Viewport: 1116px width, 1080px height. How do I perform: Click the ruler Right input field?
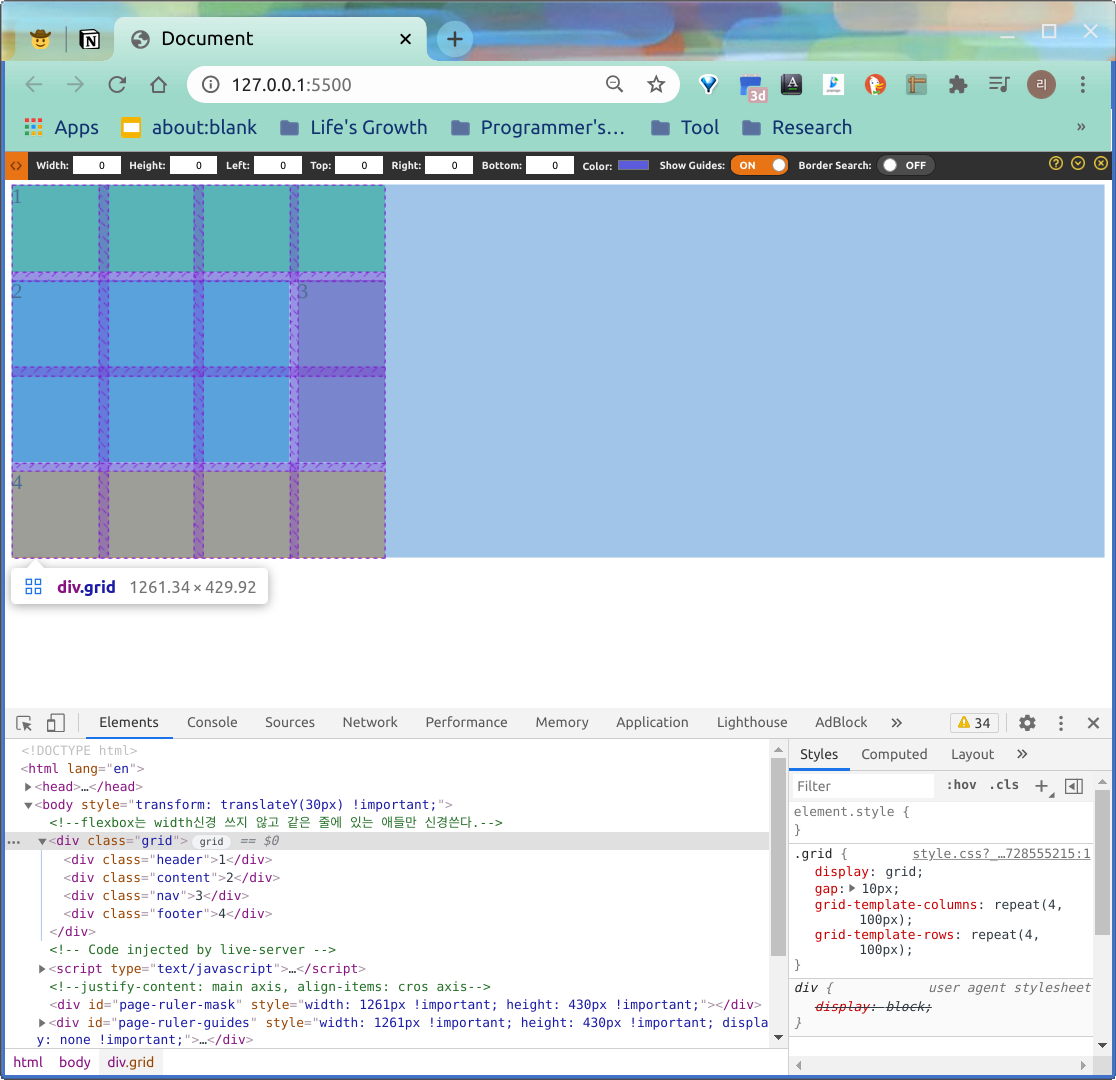point(449,165)
